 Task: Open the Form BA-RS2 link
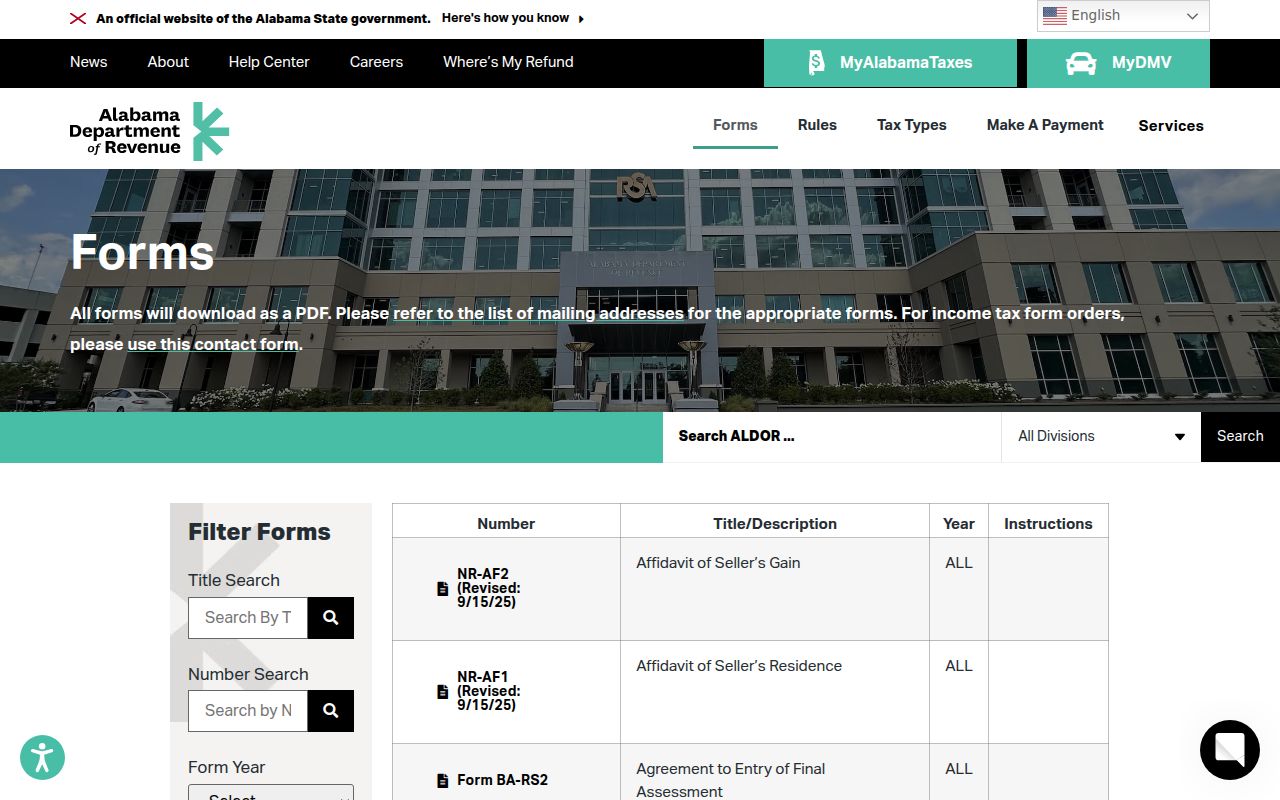click(x=502, y=781)
